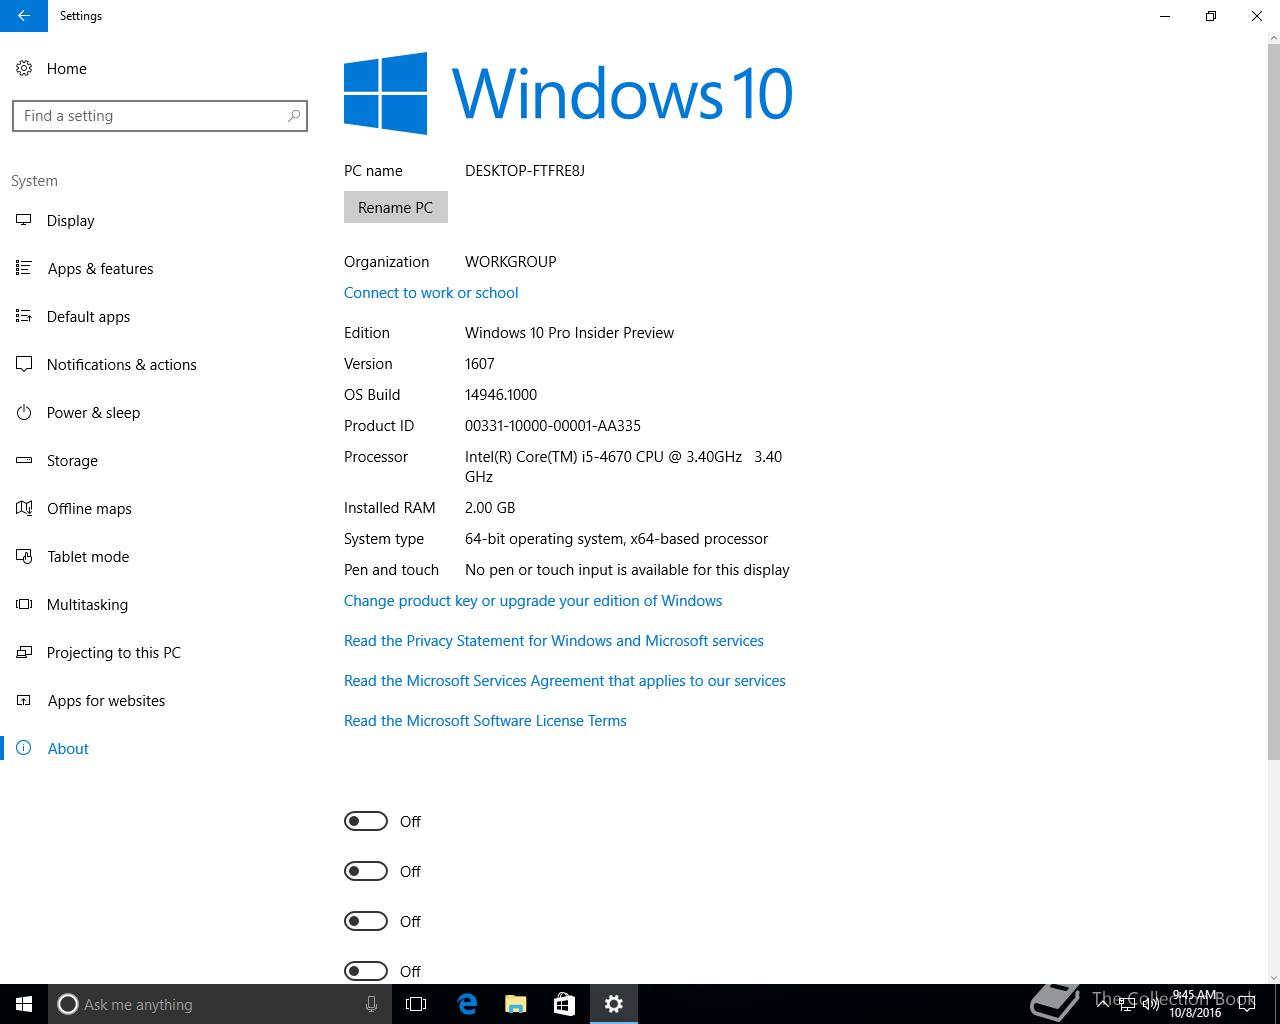
Task: Click the edition text Windows 10 Pro Insider Preview
Action: 570,332
